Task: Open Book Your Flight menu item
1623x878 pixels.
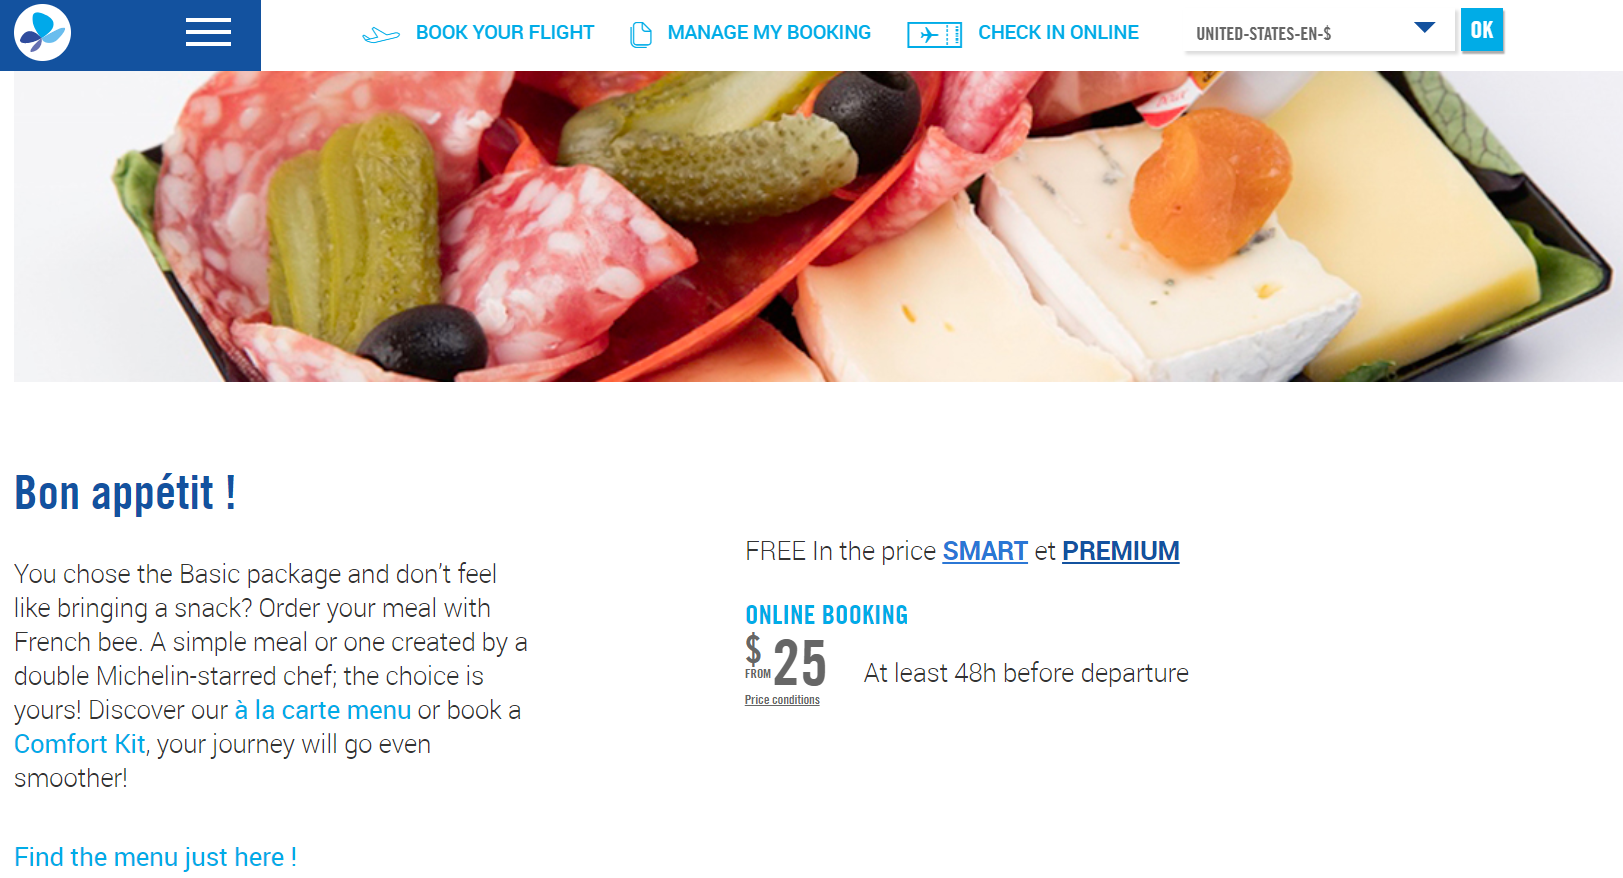Action: pyautogui.click(x=504, y=33)
